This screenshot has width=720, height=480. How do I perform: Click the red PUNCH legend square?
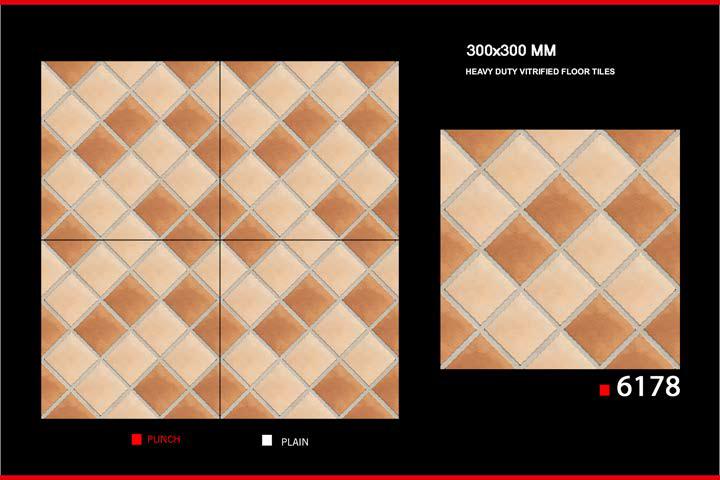[136, 440]
